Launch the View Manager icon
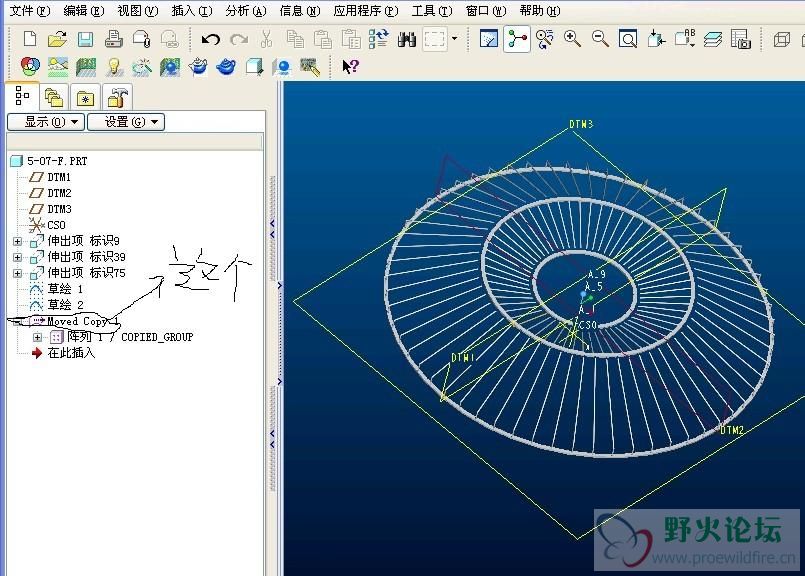 coord(740,39)
